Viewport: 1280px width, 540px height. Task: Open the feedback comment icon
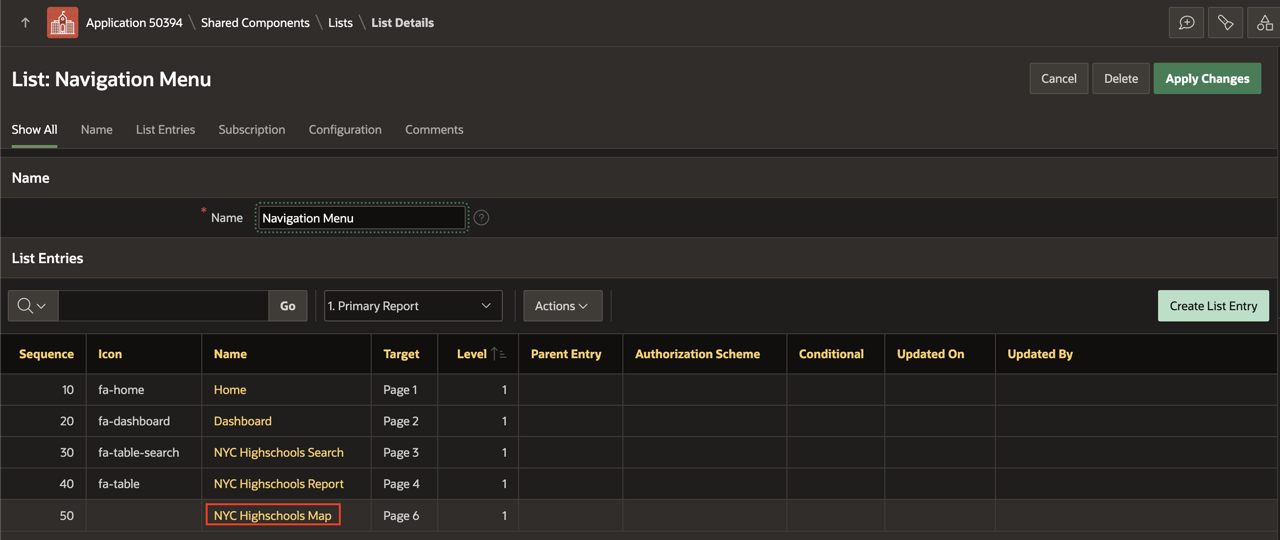click(1186, 22)
